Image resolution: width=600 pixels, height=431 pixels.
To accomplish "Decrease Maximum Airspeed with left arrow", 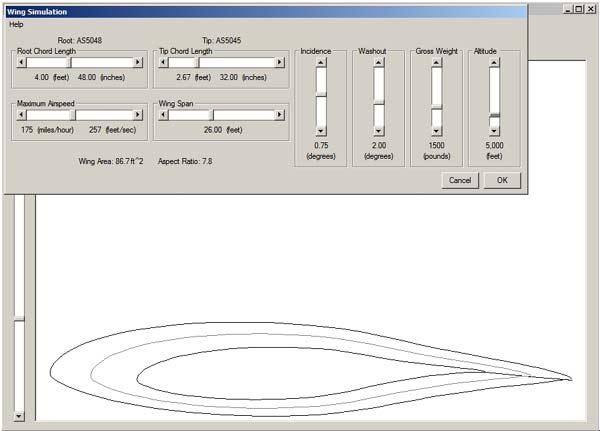I will [x=21, y=115].
